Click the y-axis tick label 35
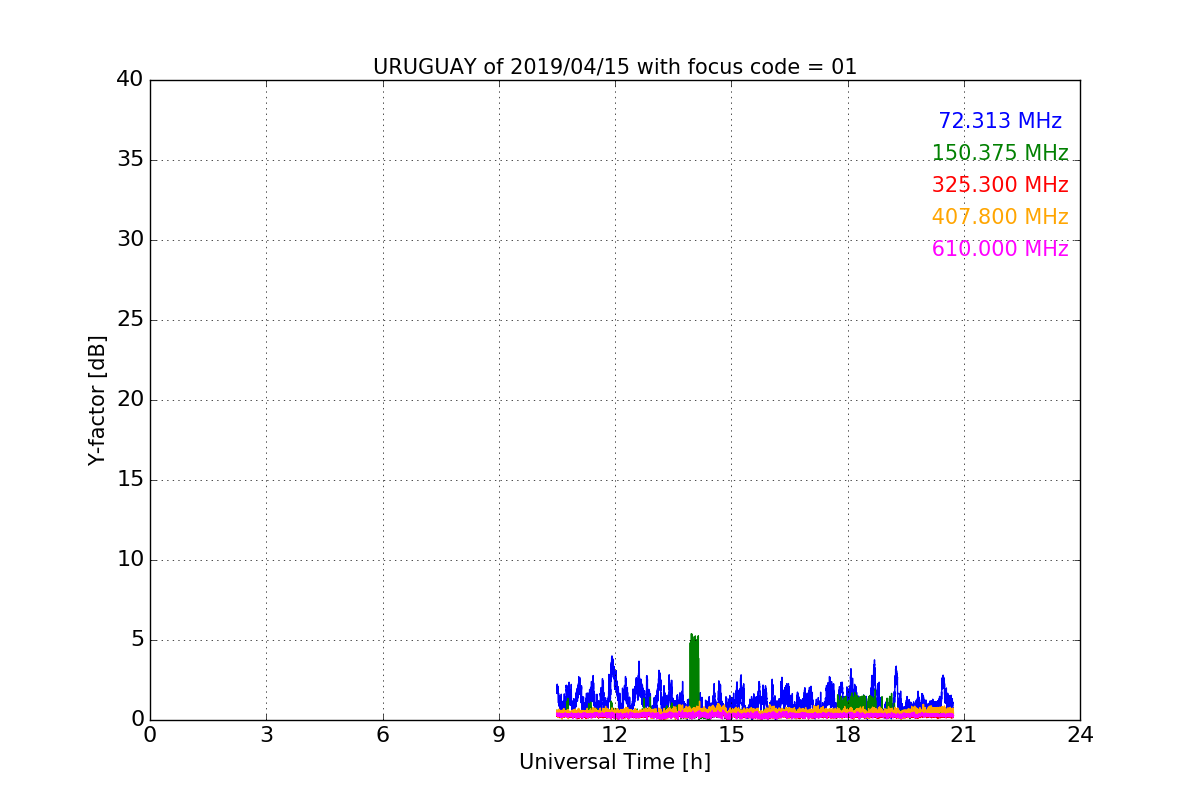Image resolution: width=1200 pixels, height=800 pixels. click(130, 160)
